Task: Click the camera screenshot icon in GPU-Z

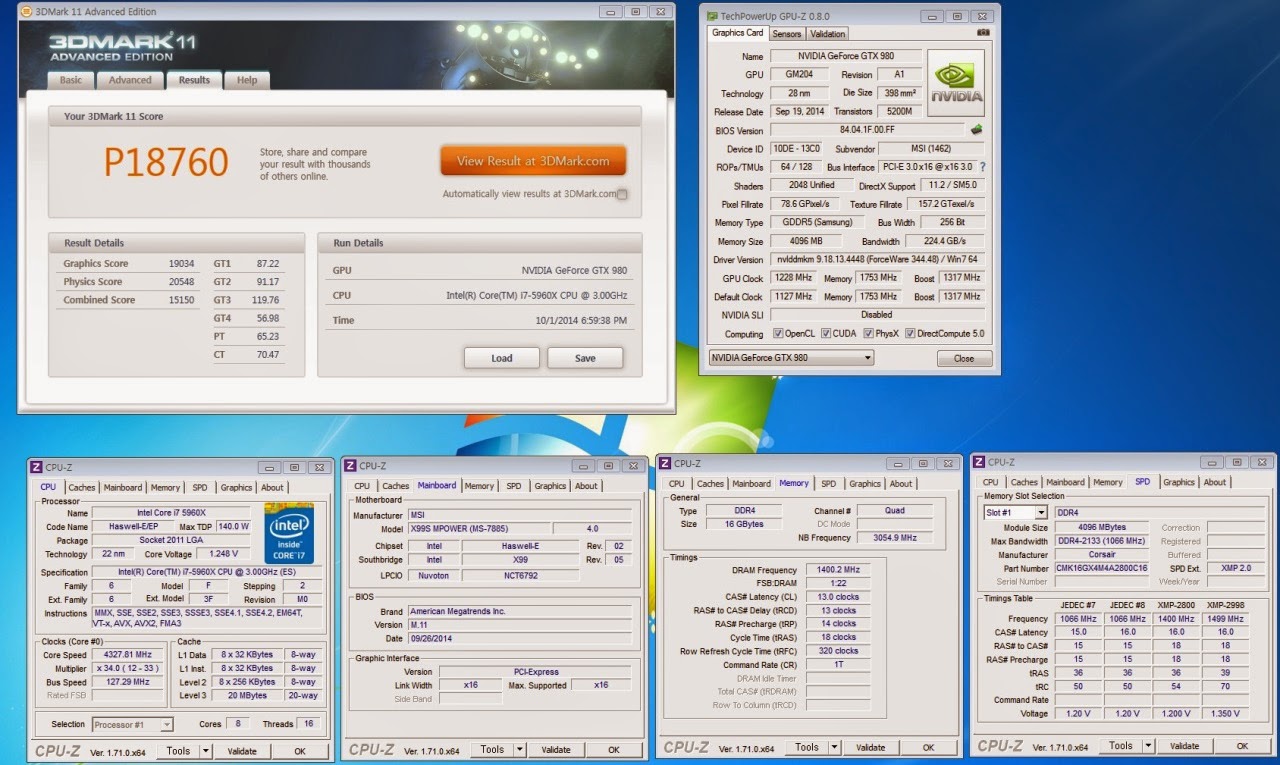Action: click(x=984, y=33)
